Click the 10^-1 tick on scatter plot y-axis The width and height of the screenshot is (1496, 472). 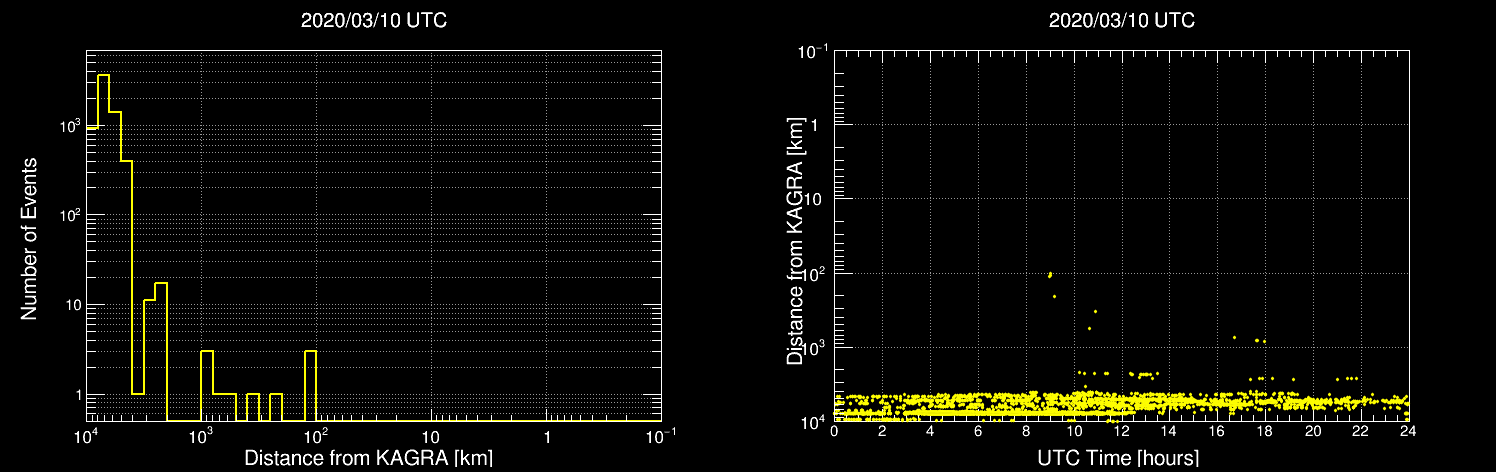point(813,49)
